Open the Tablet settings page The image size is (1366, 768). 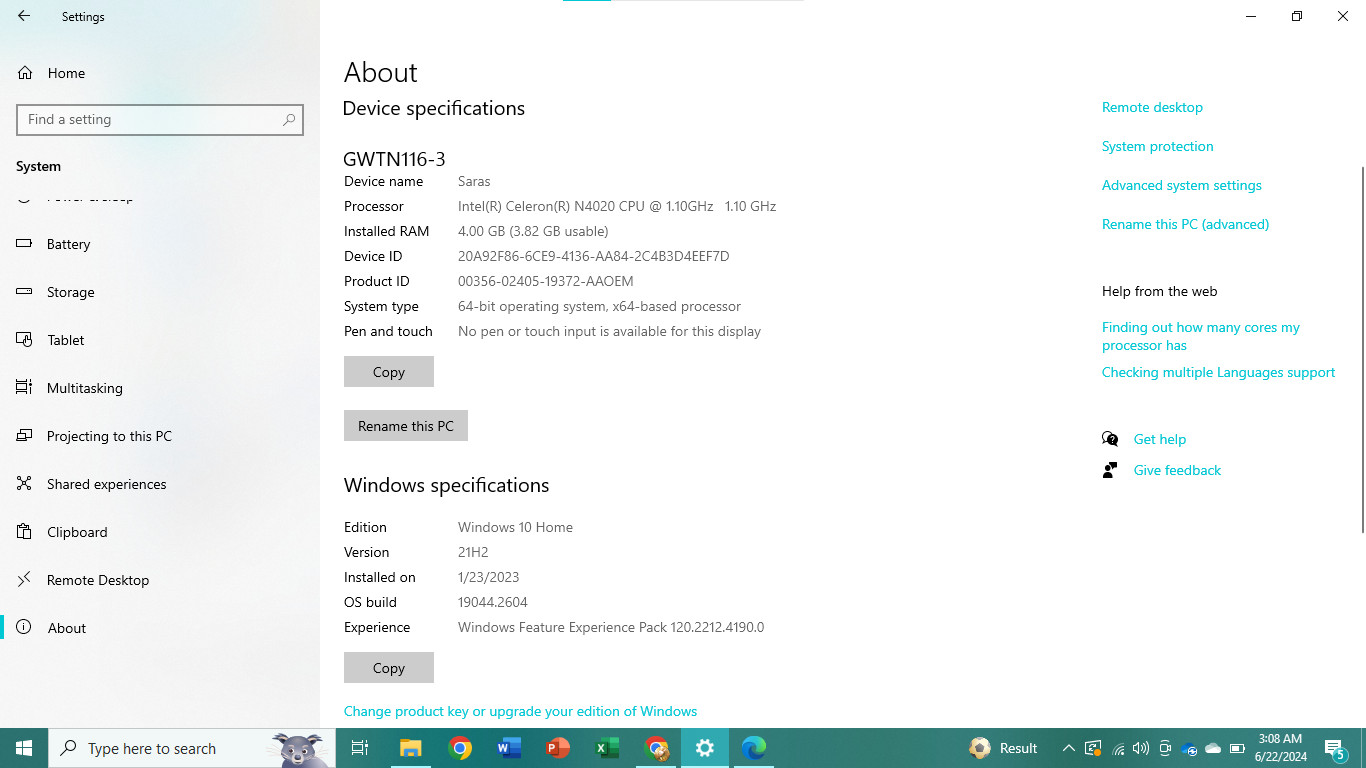[160, 340]
